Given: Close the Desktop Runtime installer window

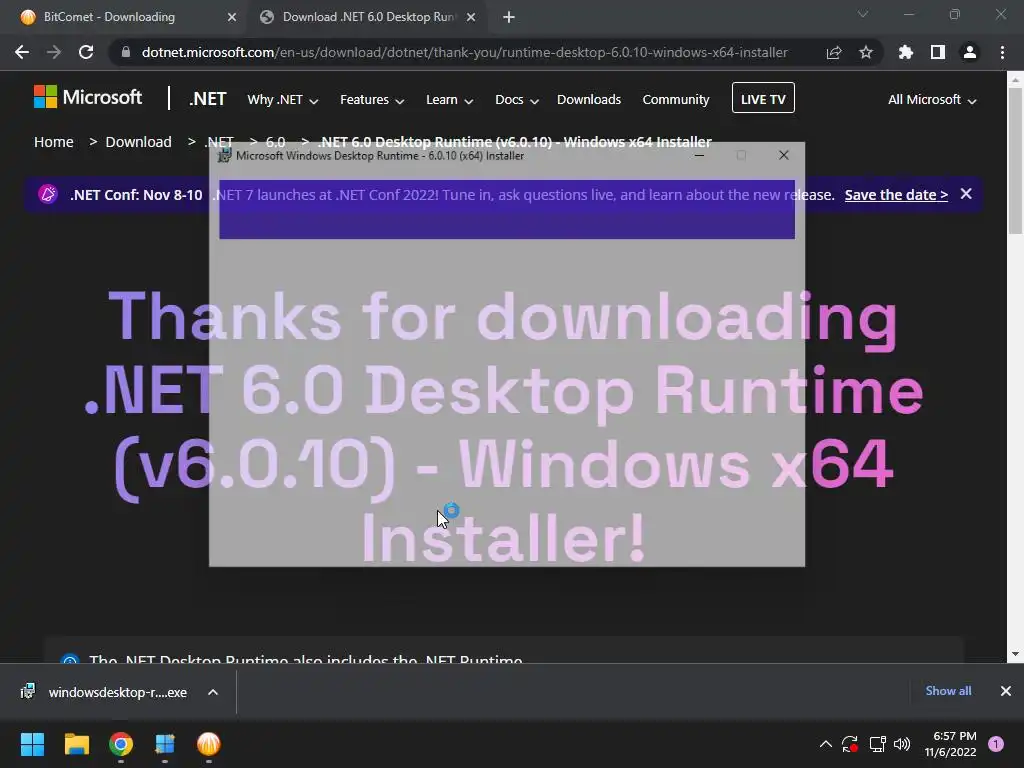Looking at the screenshot, I should (784, 155).
